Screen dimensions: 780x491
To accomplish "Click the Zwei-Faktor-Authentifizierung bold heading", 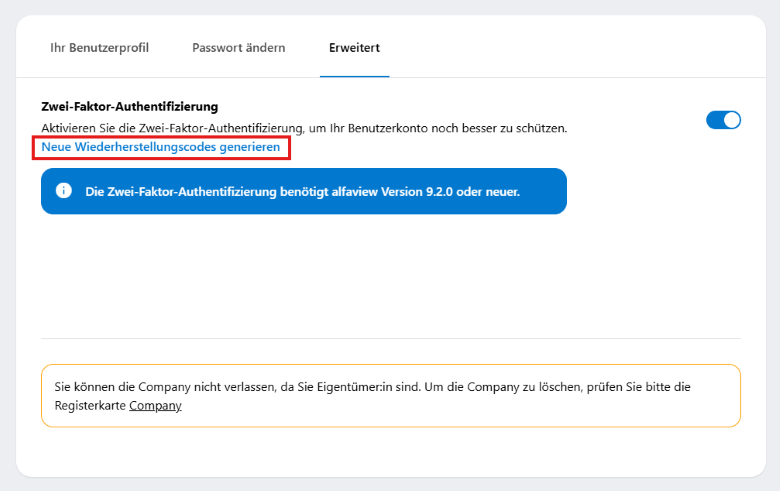I will [x=129, y=106].
